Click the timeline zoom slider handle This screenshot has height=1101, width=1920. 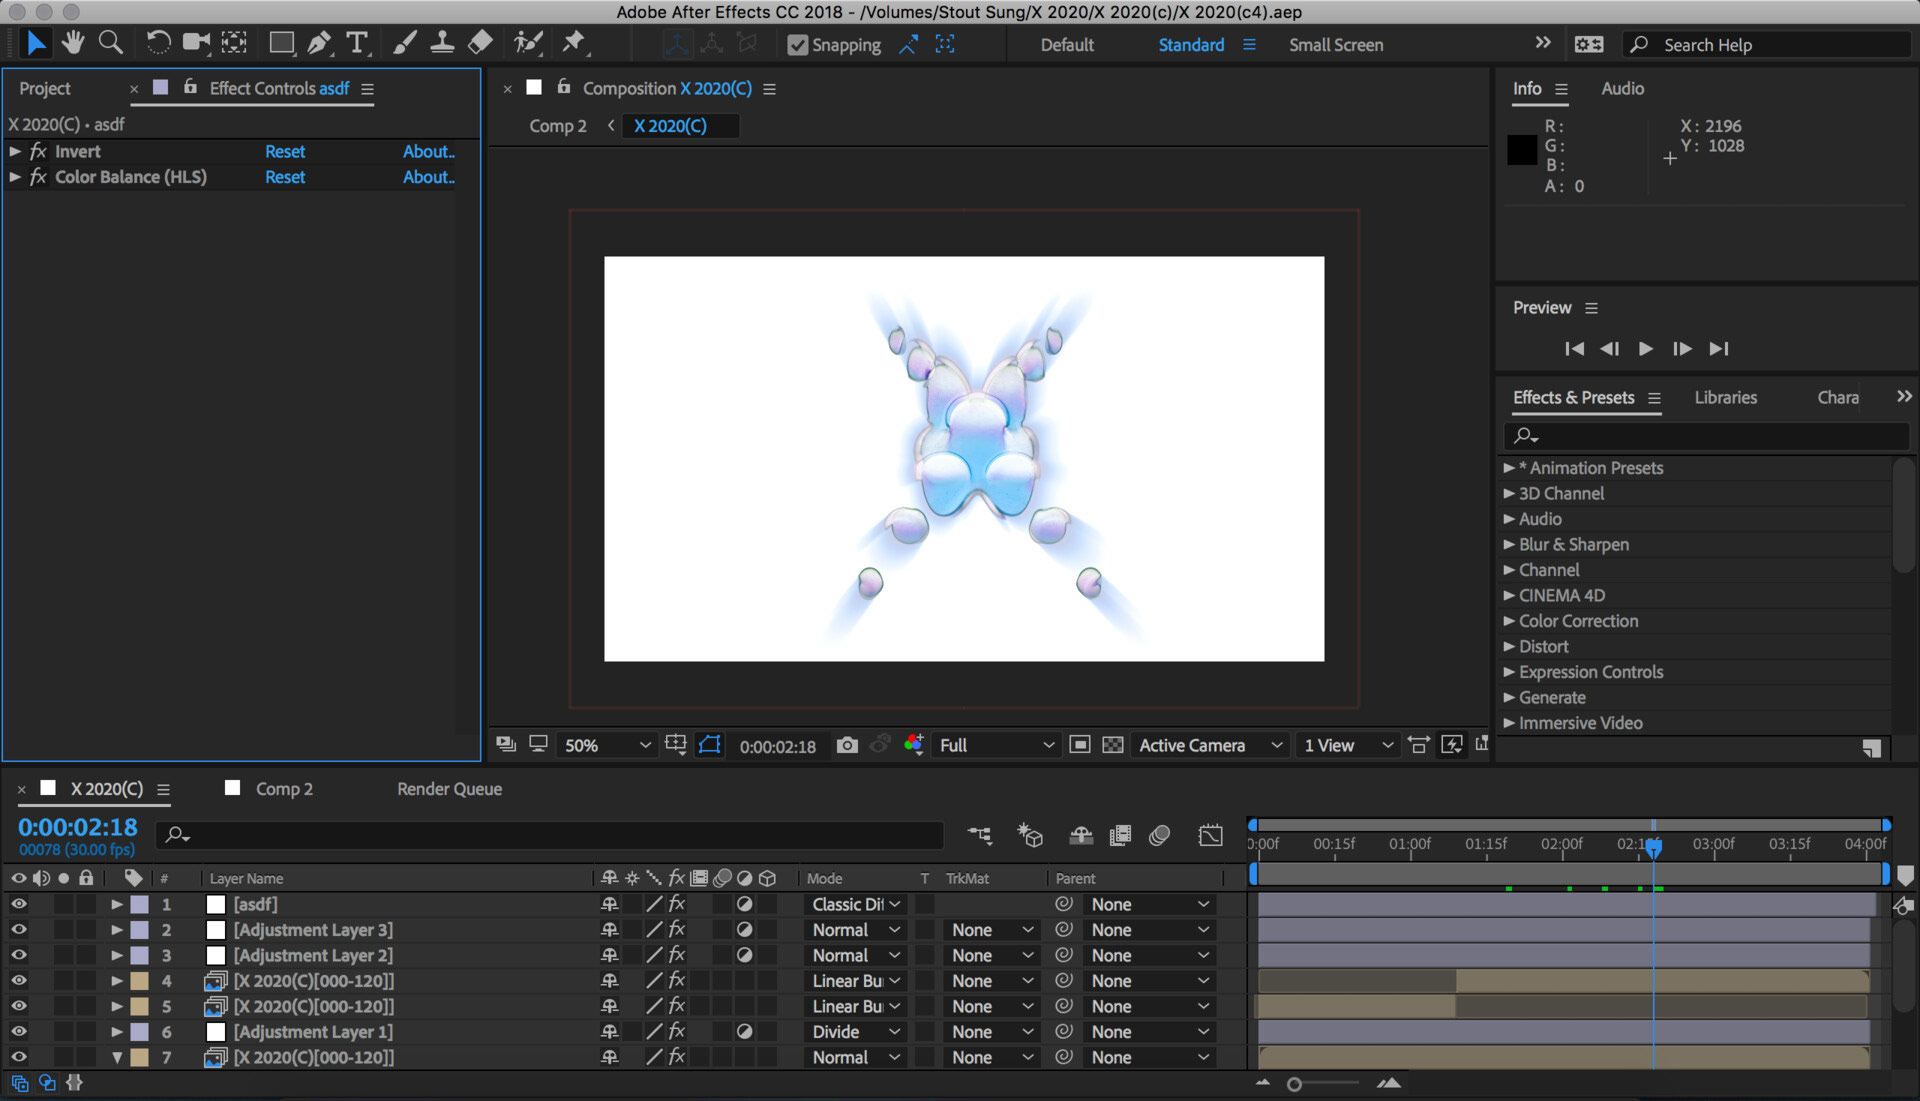click(x=1294, y=1084)
